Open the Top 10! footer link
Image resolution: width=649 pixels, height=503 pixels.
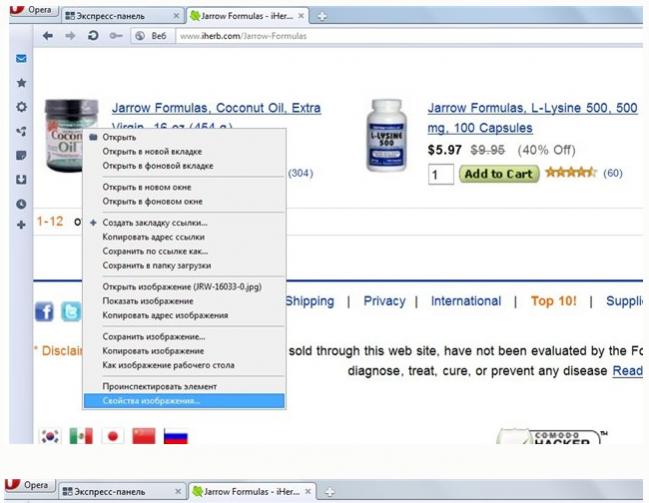tap(553, 301)
